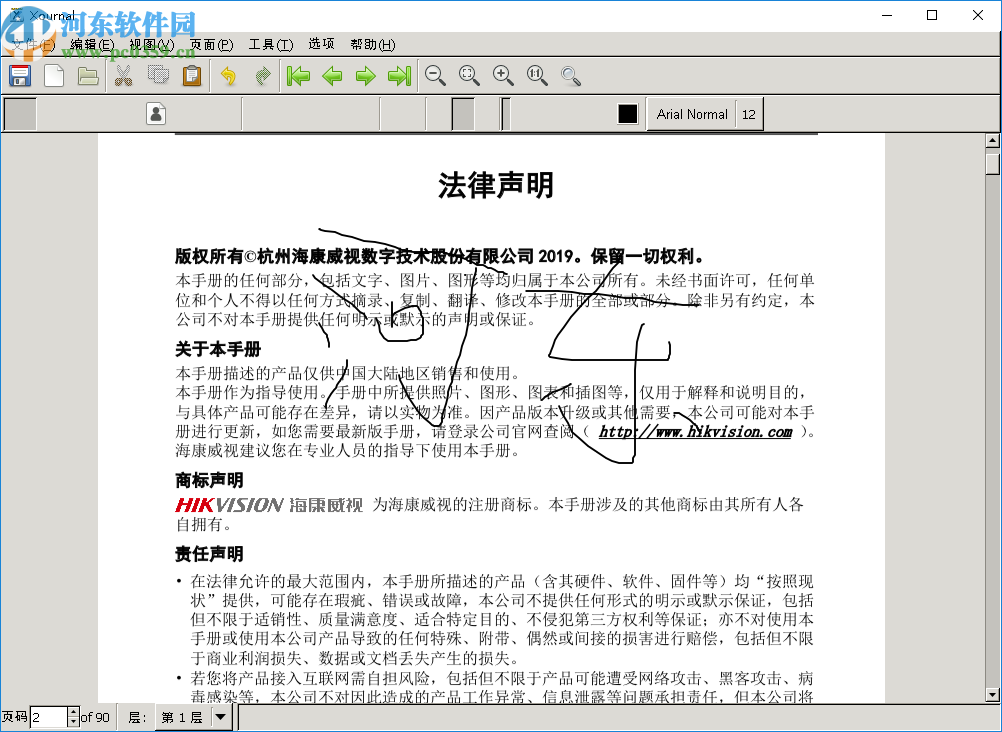Cut the selection with scissors icon
The height and width of the screenshot is (732, 1002).
(123, 76)
